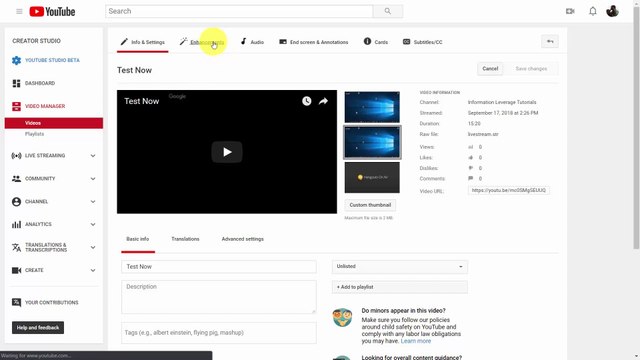Click the page vertical scrollbar
This screenshot has height=360, width=640.
pos(636,127)
